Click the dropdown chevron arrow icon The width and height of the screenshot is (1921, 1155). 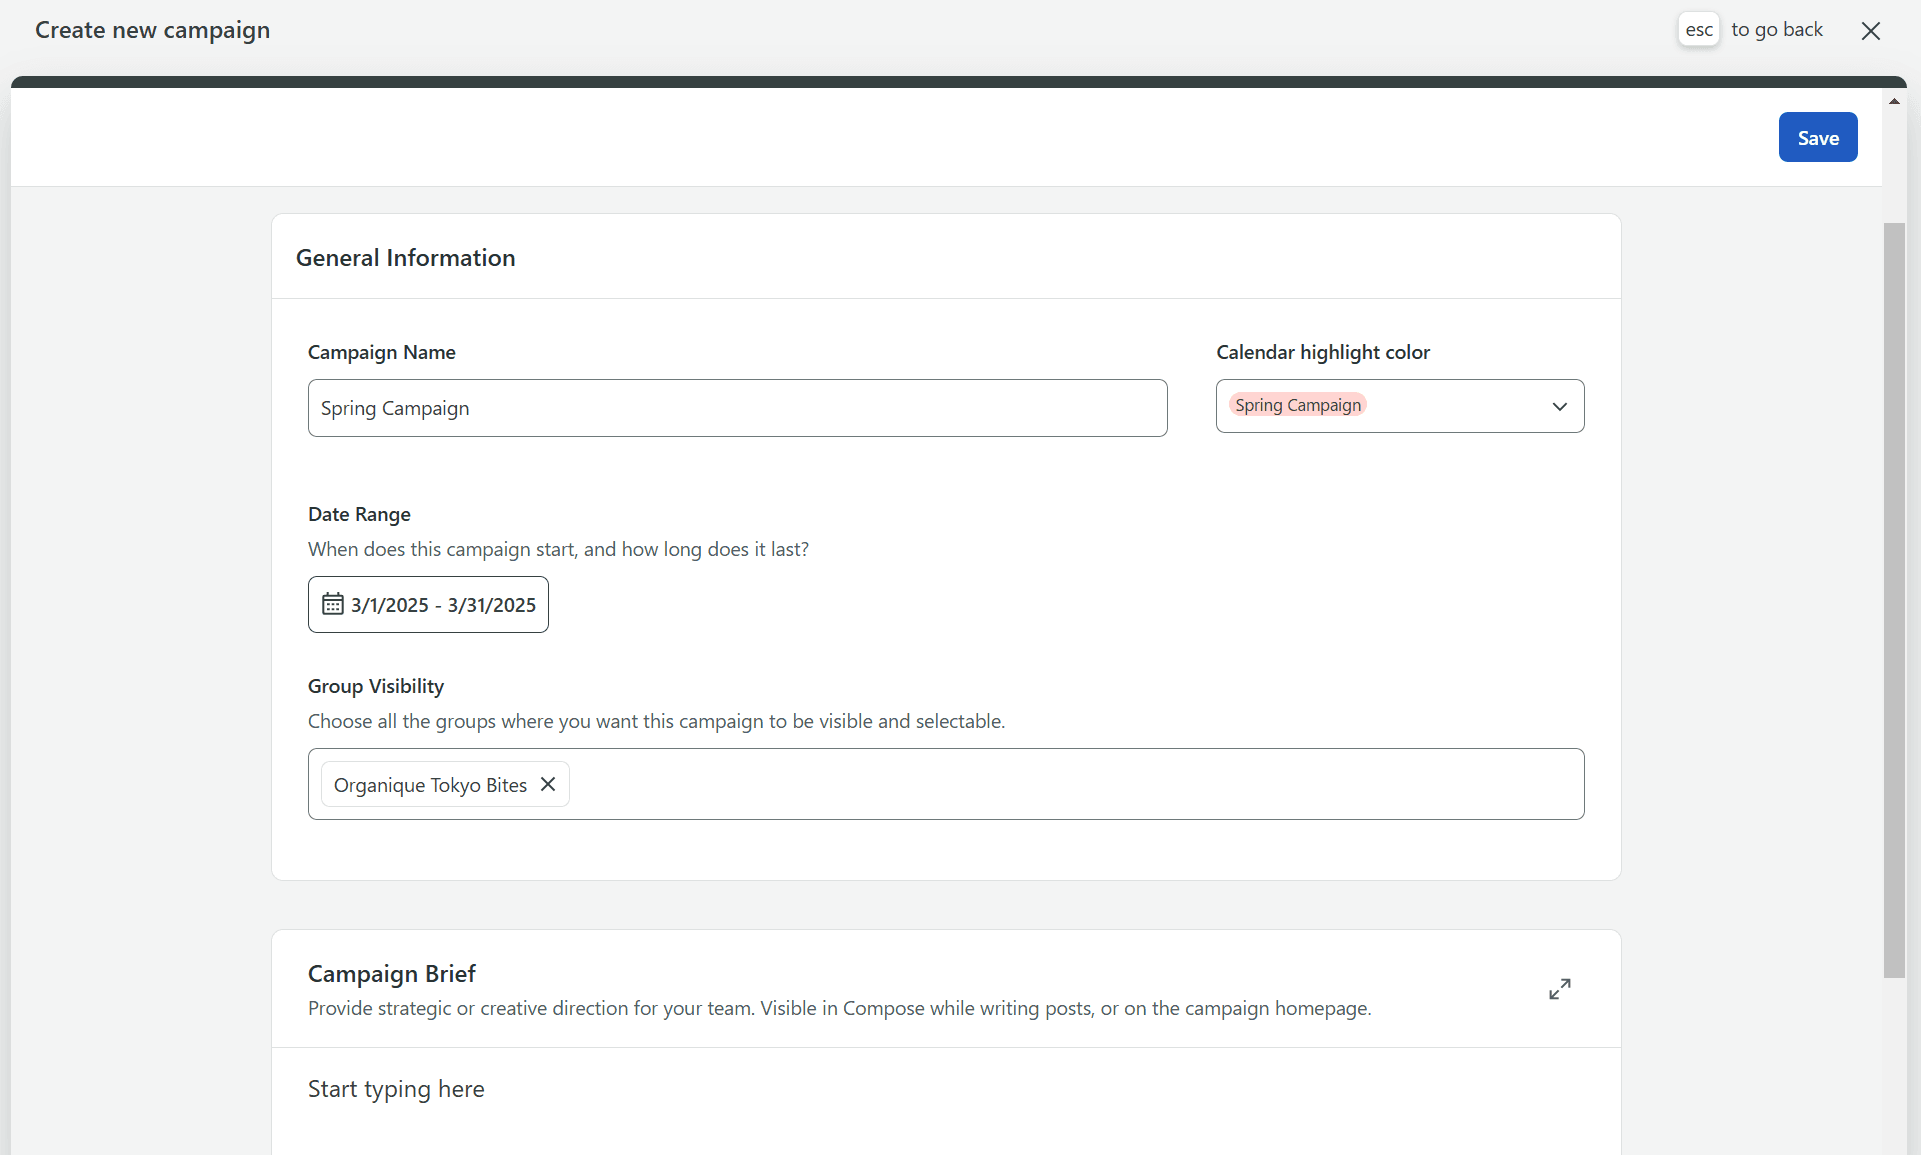[x=1559, y=406]
